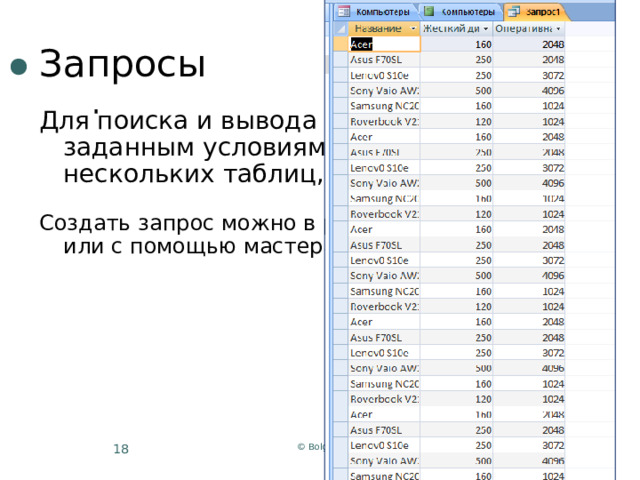Click the text 'Создать запрос можно в'
The image size is (640, 480).
[x=177, y=223]
